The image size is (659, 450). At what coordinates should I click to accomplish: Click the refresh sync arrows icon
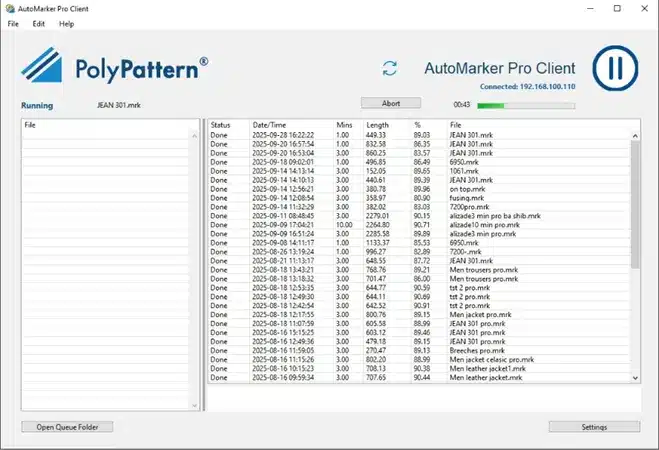pos(390,68)
